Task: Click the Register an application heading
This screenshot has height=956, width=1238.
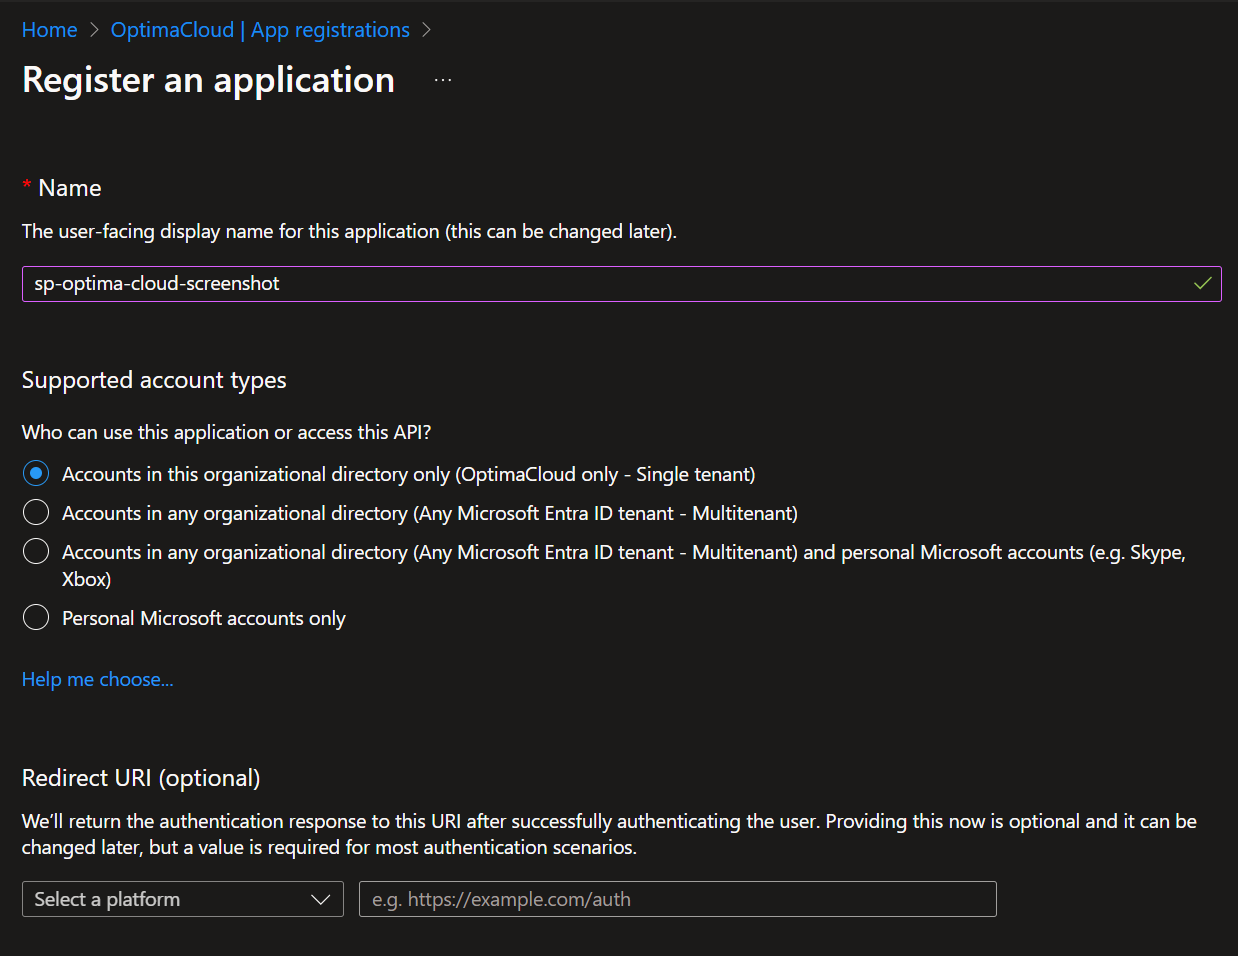Action: (208, 80)
